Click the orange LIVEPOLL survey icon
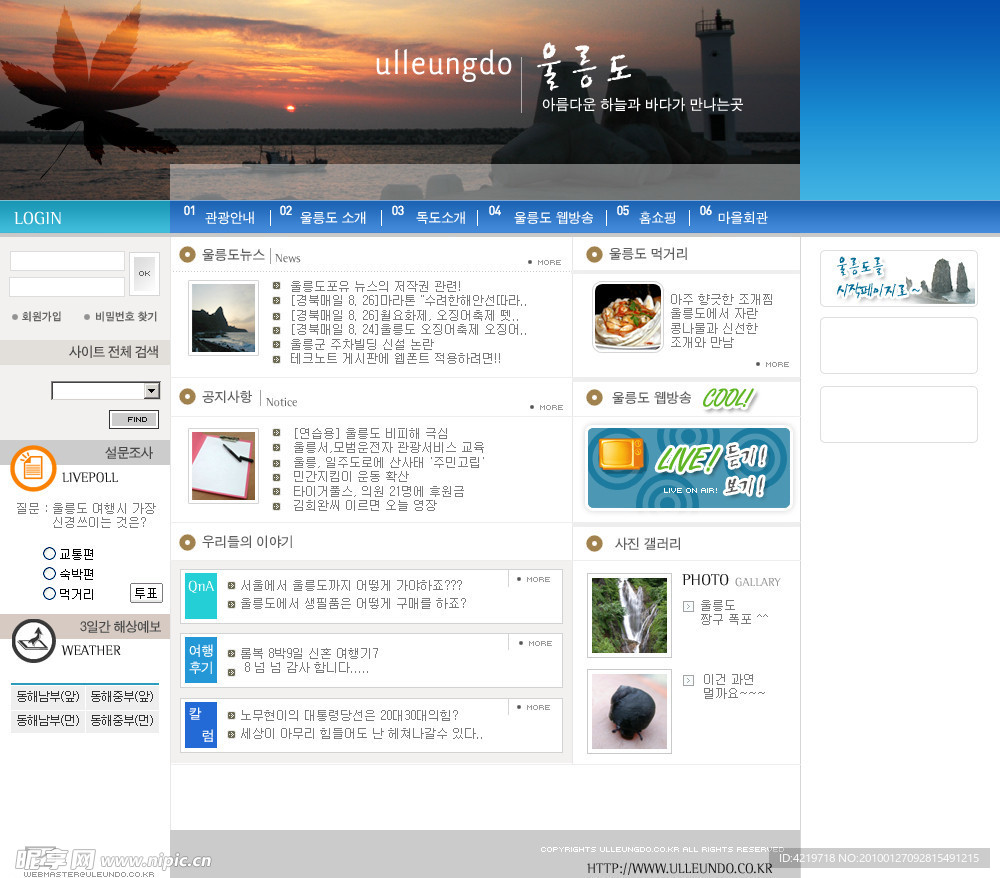 (33, 468)
